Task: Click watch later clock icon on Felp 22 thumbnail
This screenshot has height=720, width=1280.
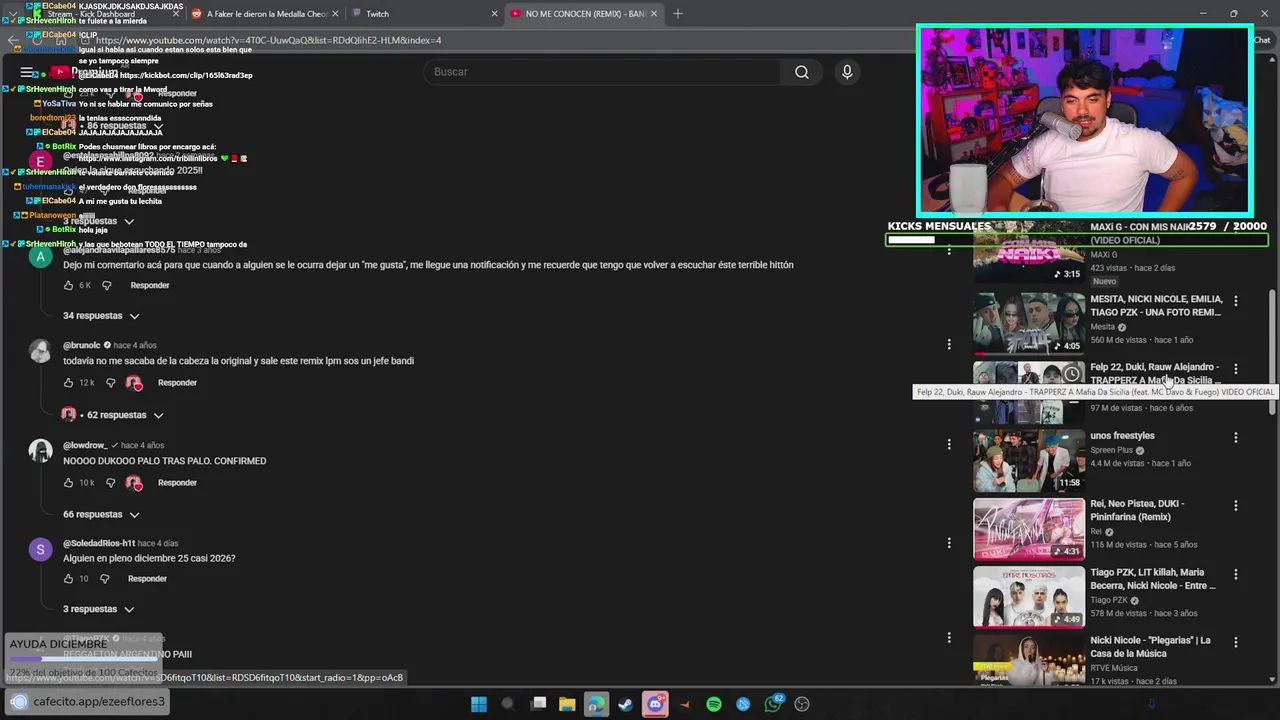Action: pyautogui.click(x=1071, y=374)
